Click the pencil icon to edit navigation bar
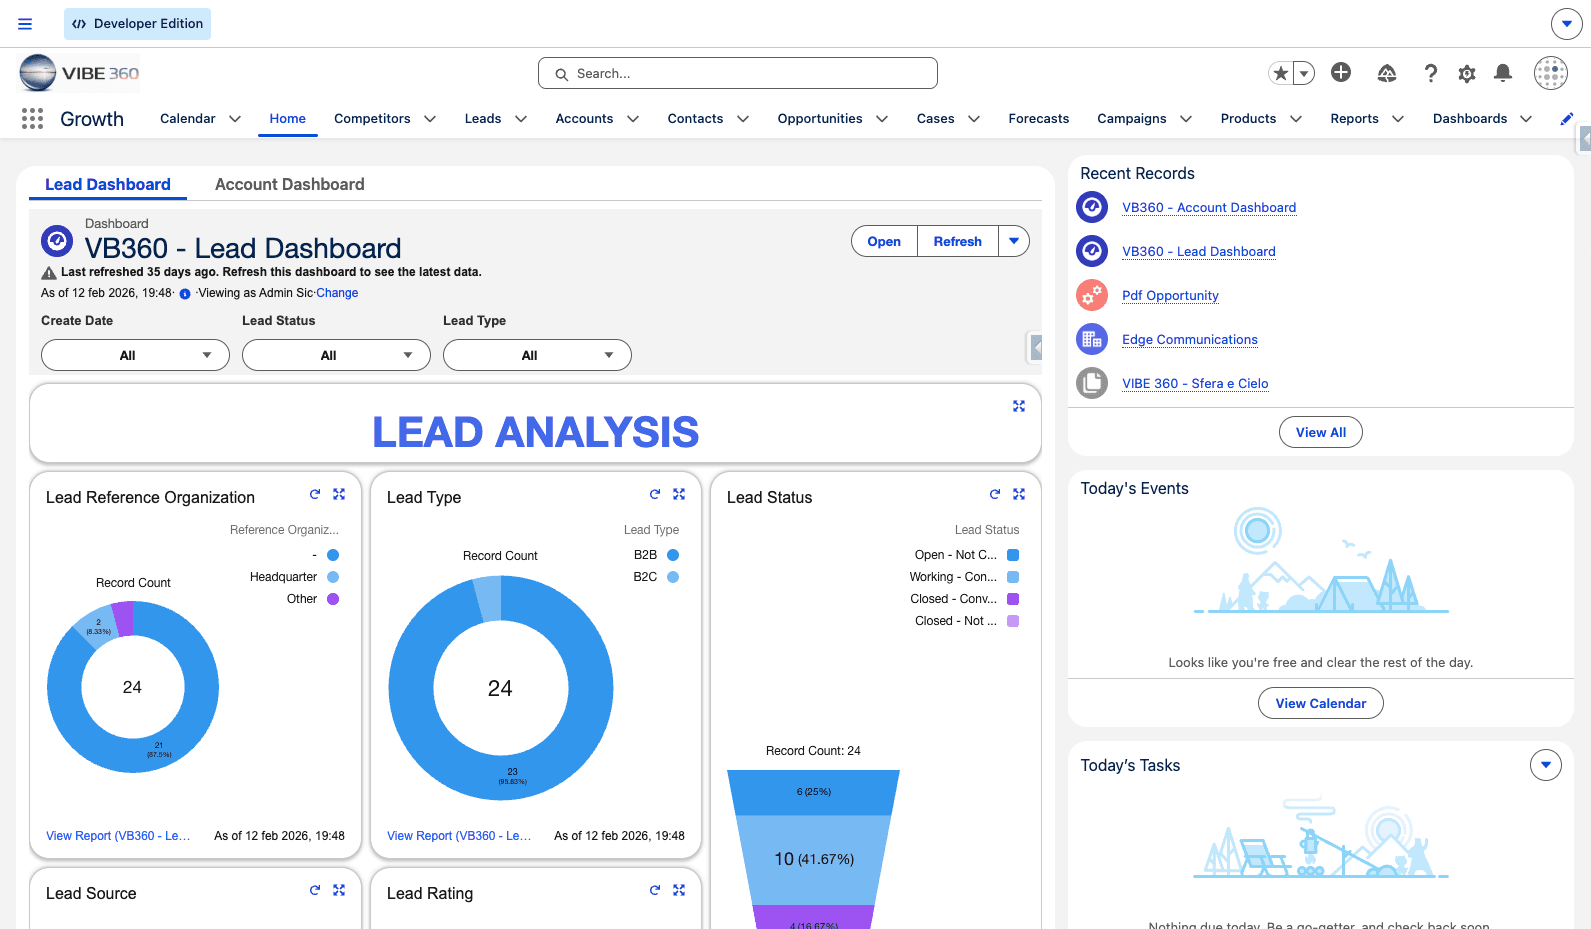1591x929 pixels. coord(1566,119)
